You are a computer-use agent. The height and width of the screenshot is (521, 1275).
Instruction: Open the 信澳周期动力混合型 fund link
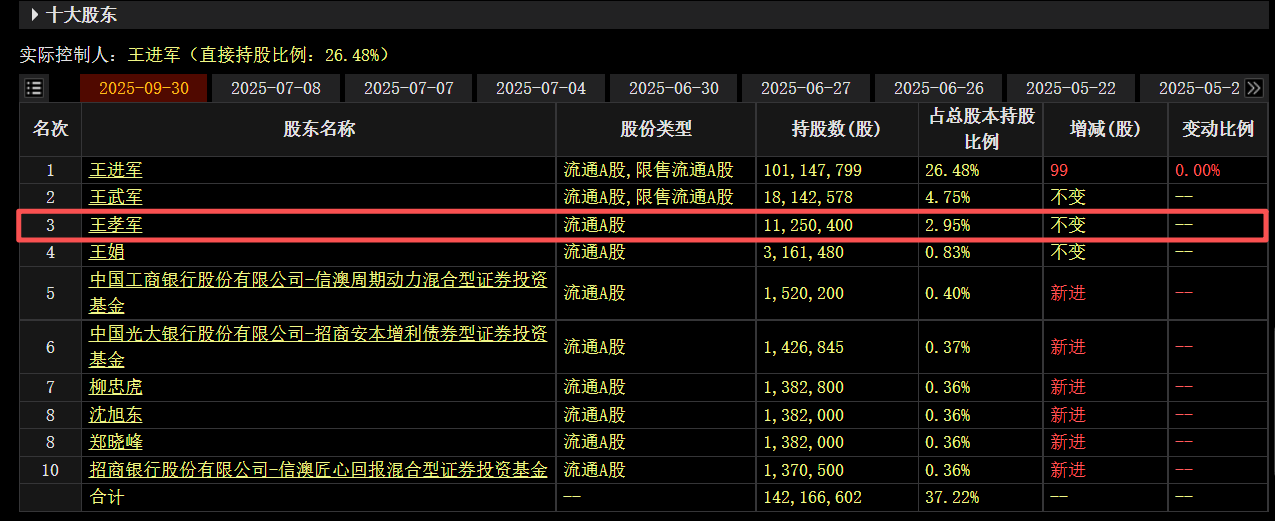tap(318, 292)
